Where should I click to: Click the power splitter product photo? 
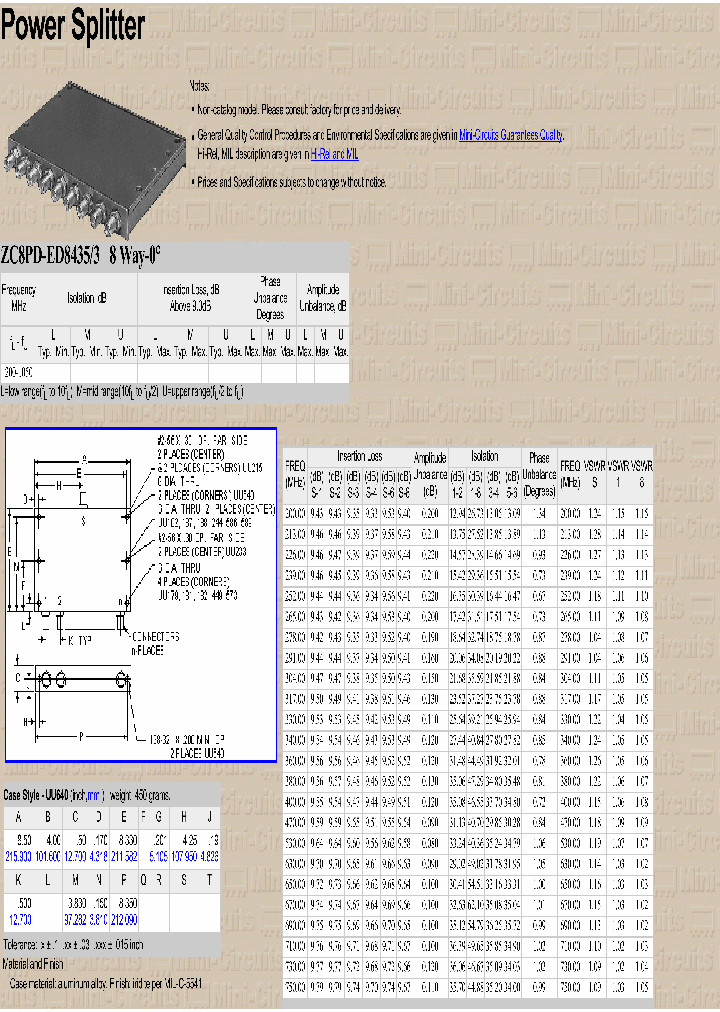pyautogui.click(x=95, y=160)
